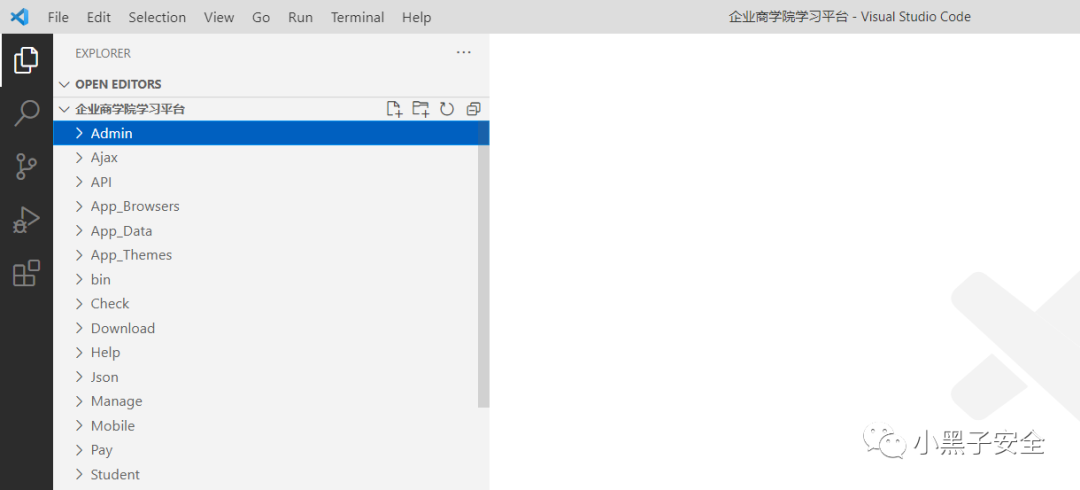The width and height of the screenshot is (1080, 490).
Task: Open Explorer views and more actions menu
Action: pos(464,52)
